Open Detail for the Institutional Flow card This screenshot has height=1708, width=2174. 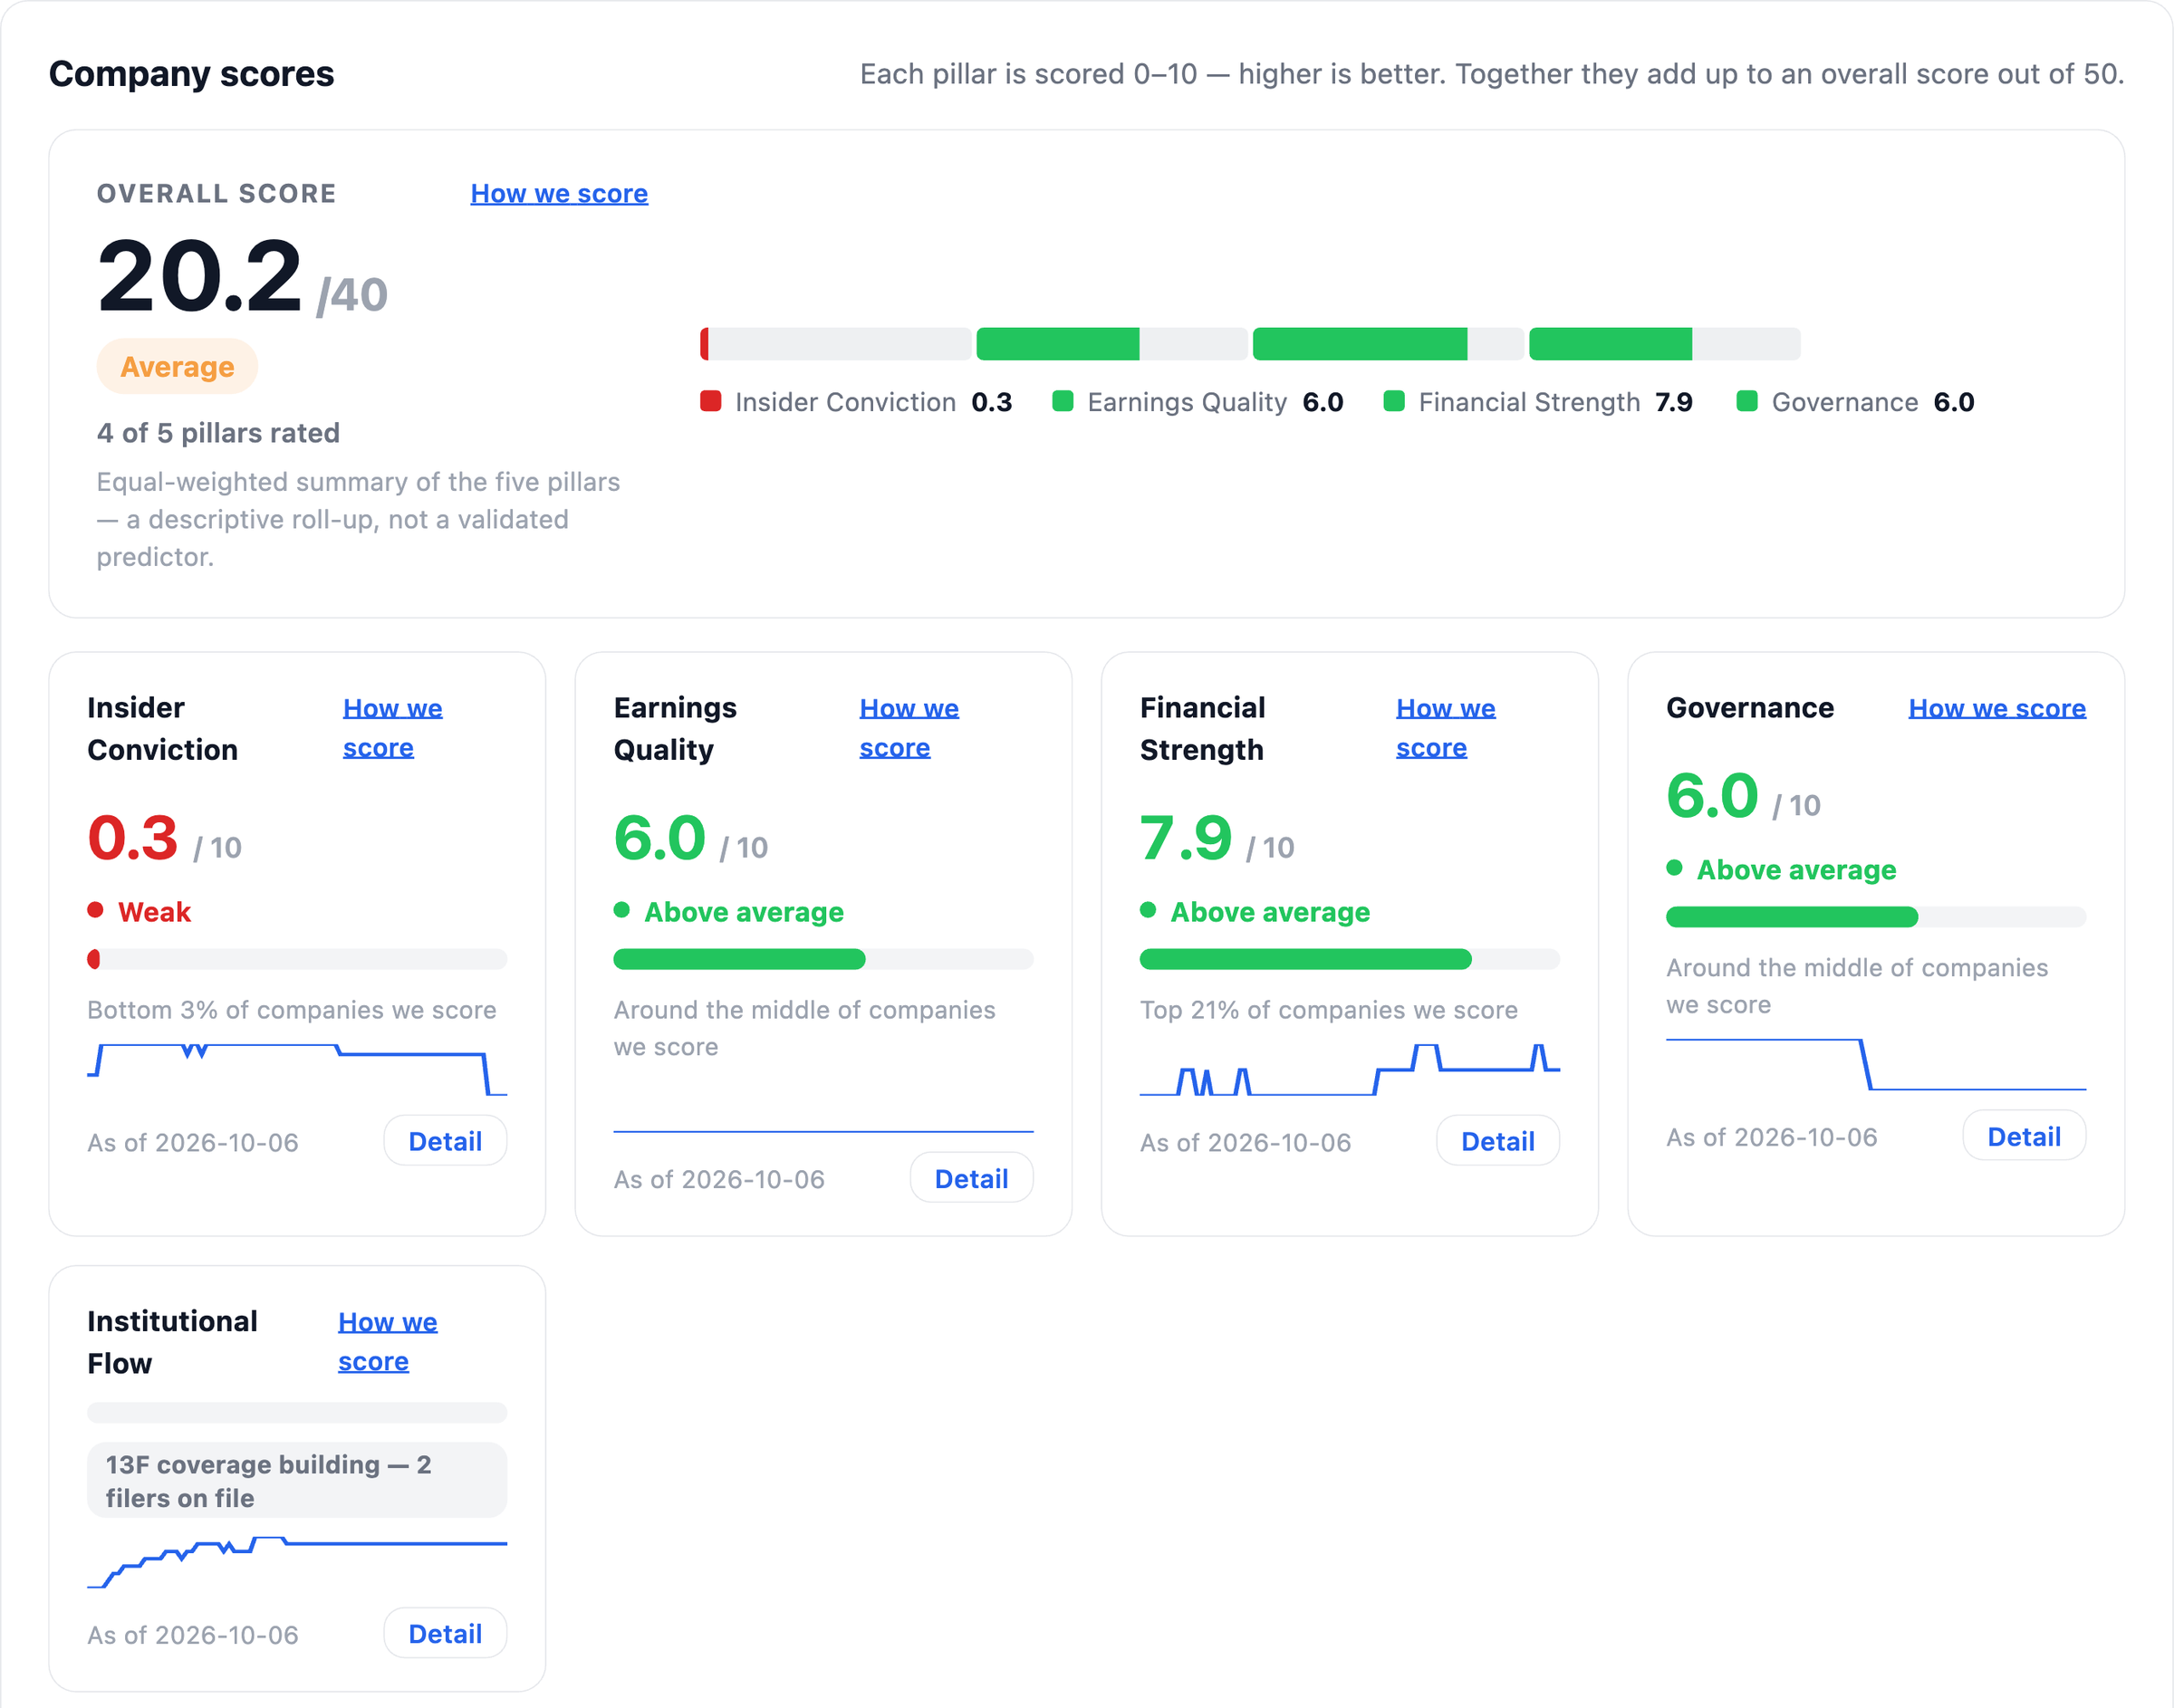(445, 1633)
